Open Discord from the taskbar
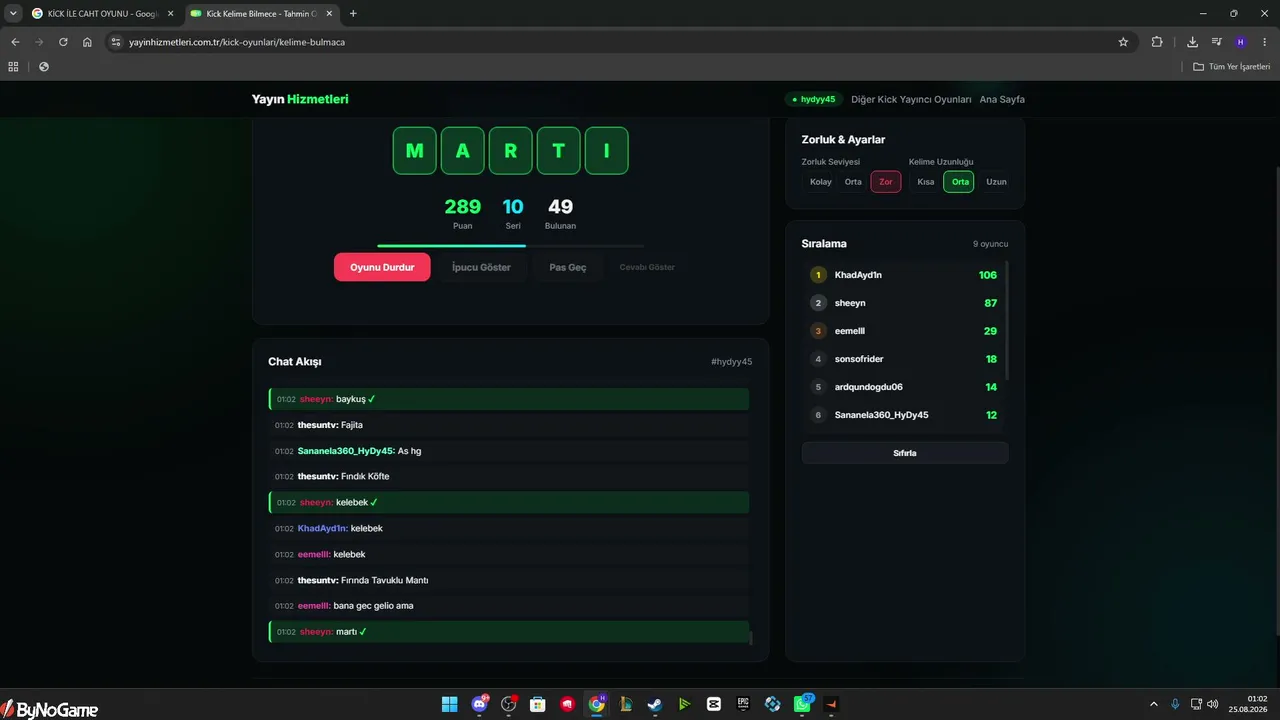Image resolution: width=1280 pixels, height=720 pixels. coord(479,704)
